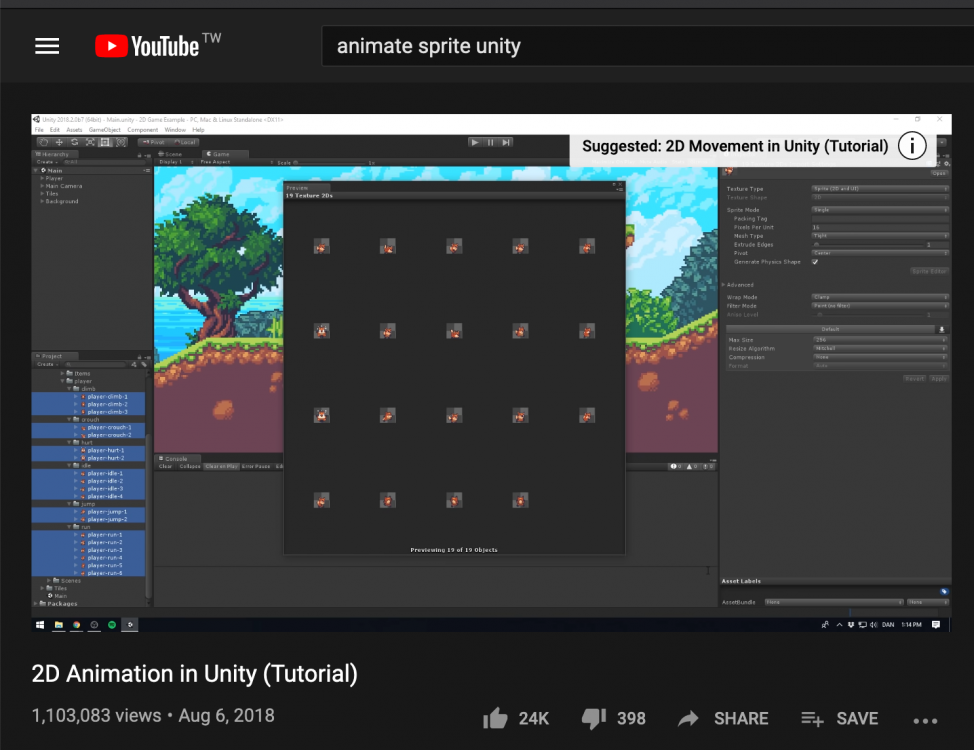This screenshot has width=974, height=750.
Task: Open the Max Size dropdown
Action: coord(880,340)
